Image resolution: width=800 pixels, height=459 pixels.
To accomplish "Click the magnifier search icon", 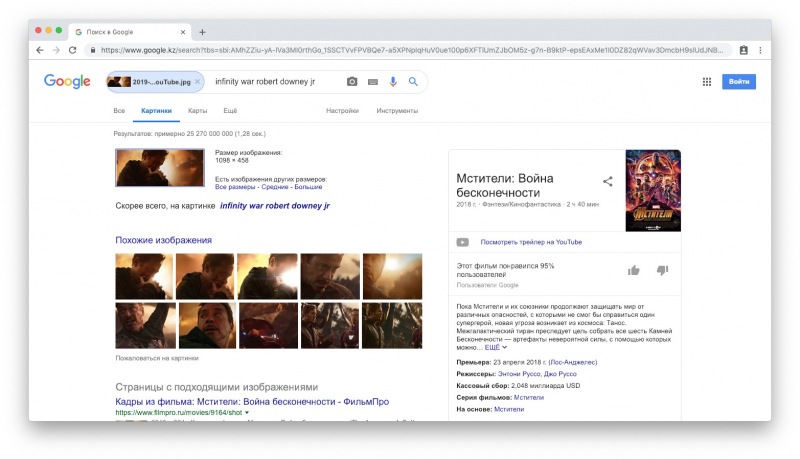I will tap(413, 82).
